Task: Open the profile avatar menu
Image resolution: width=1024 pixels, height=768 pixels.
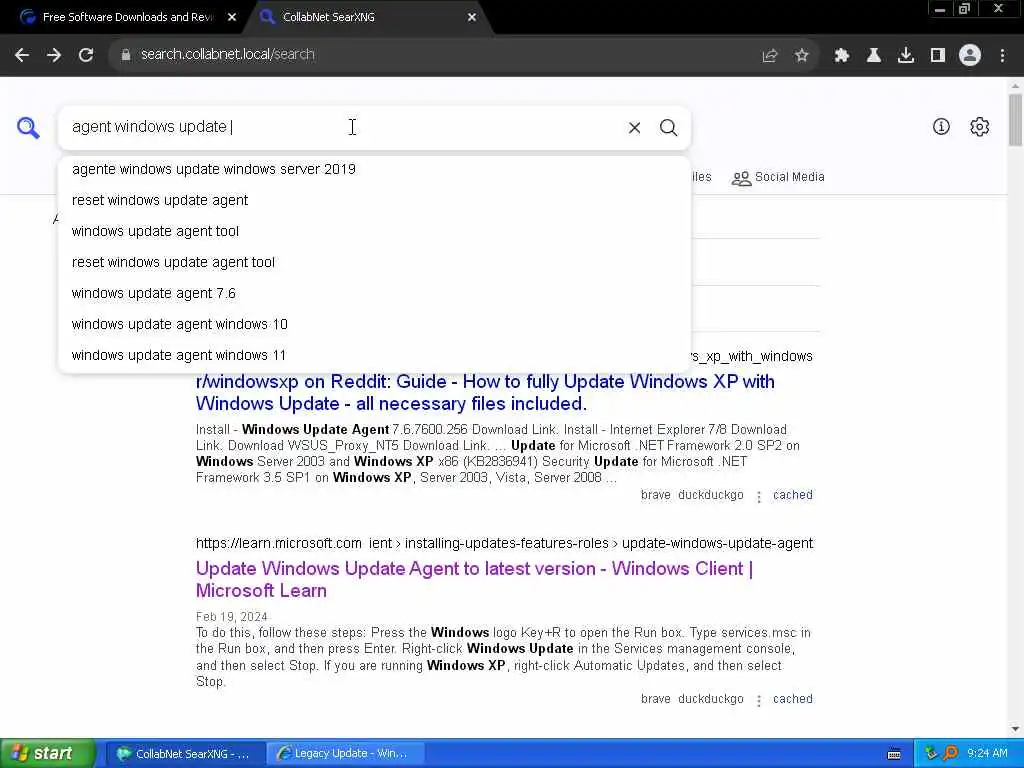Action: 970,55
